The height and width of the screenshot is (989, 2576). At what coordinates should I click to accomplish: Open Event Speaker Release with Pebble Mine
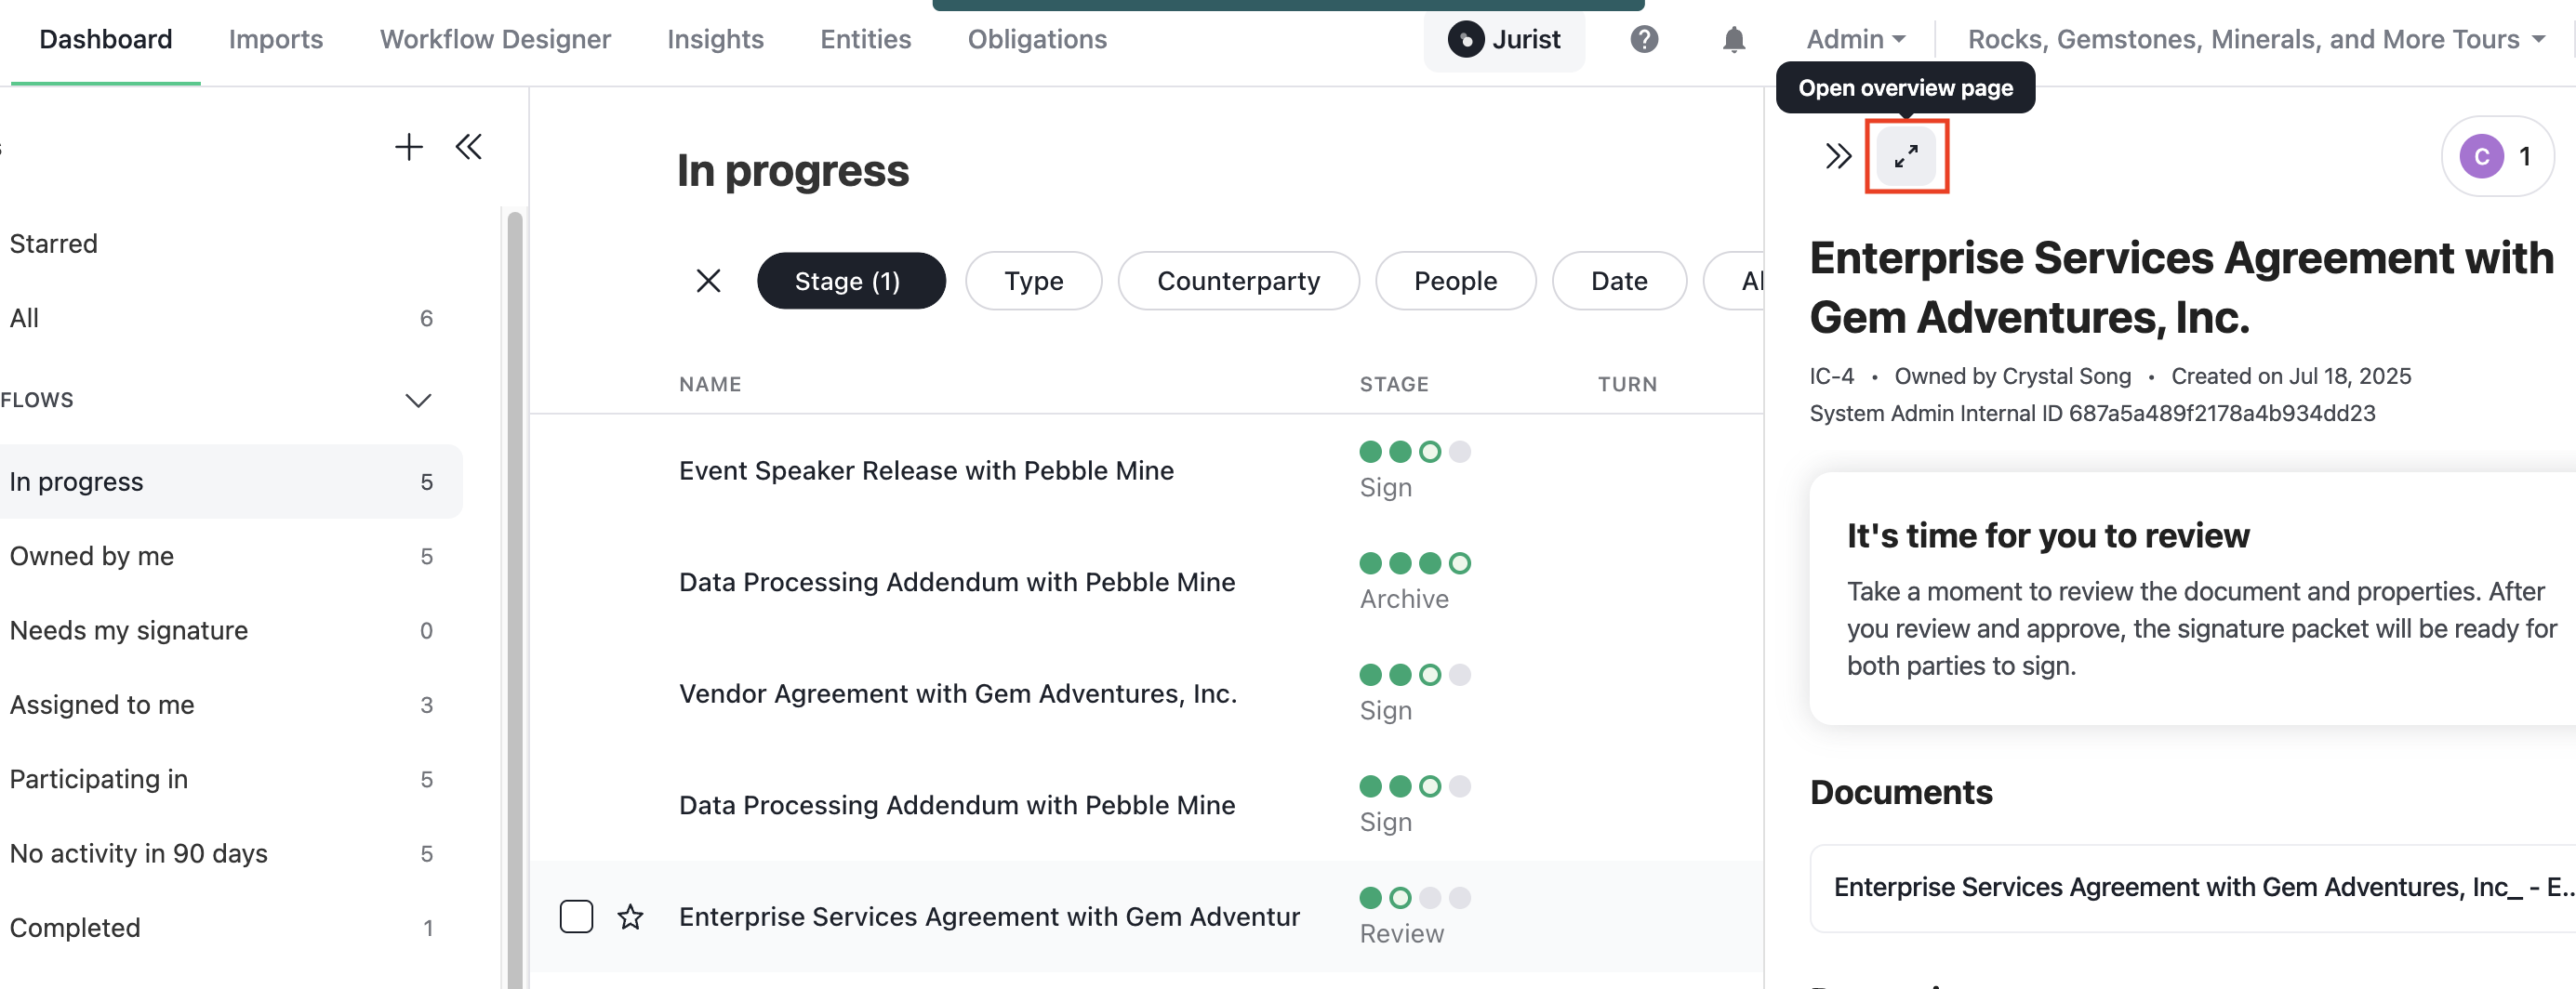pyautogui.click(x=926, y=470)
